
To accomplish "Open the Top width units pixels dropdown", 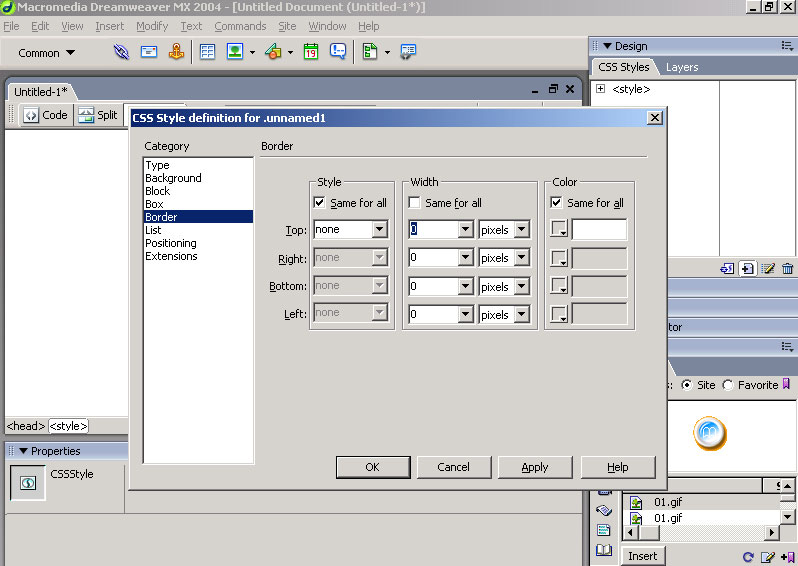I will [521, 230].
